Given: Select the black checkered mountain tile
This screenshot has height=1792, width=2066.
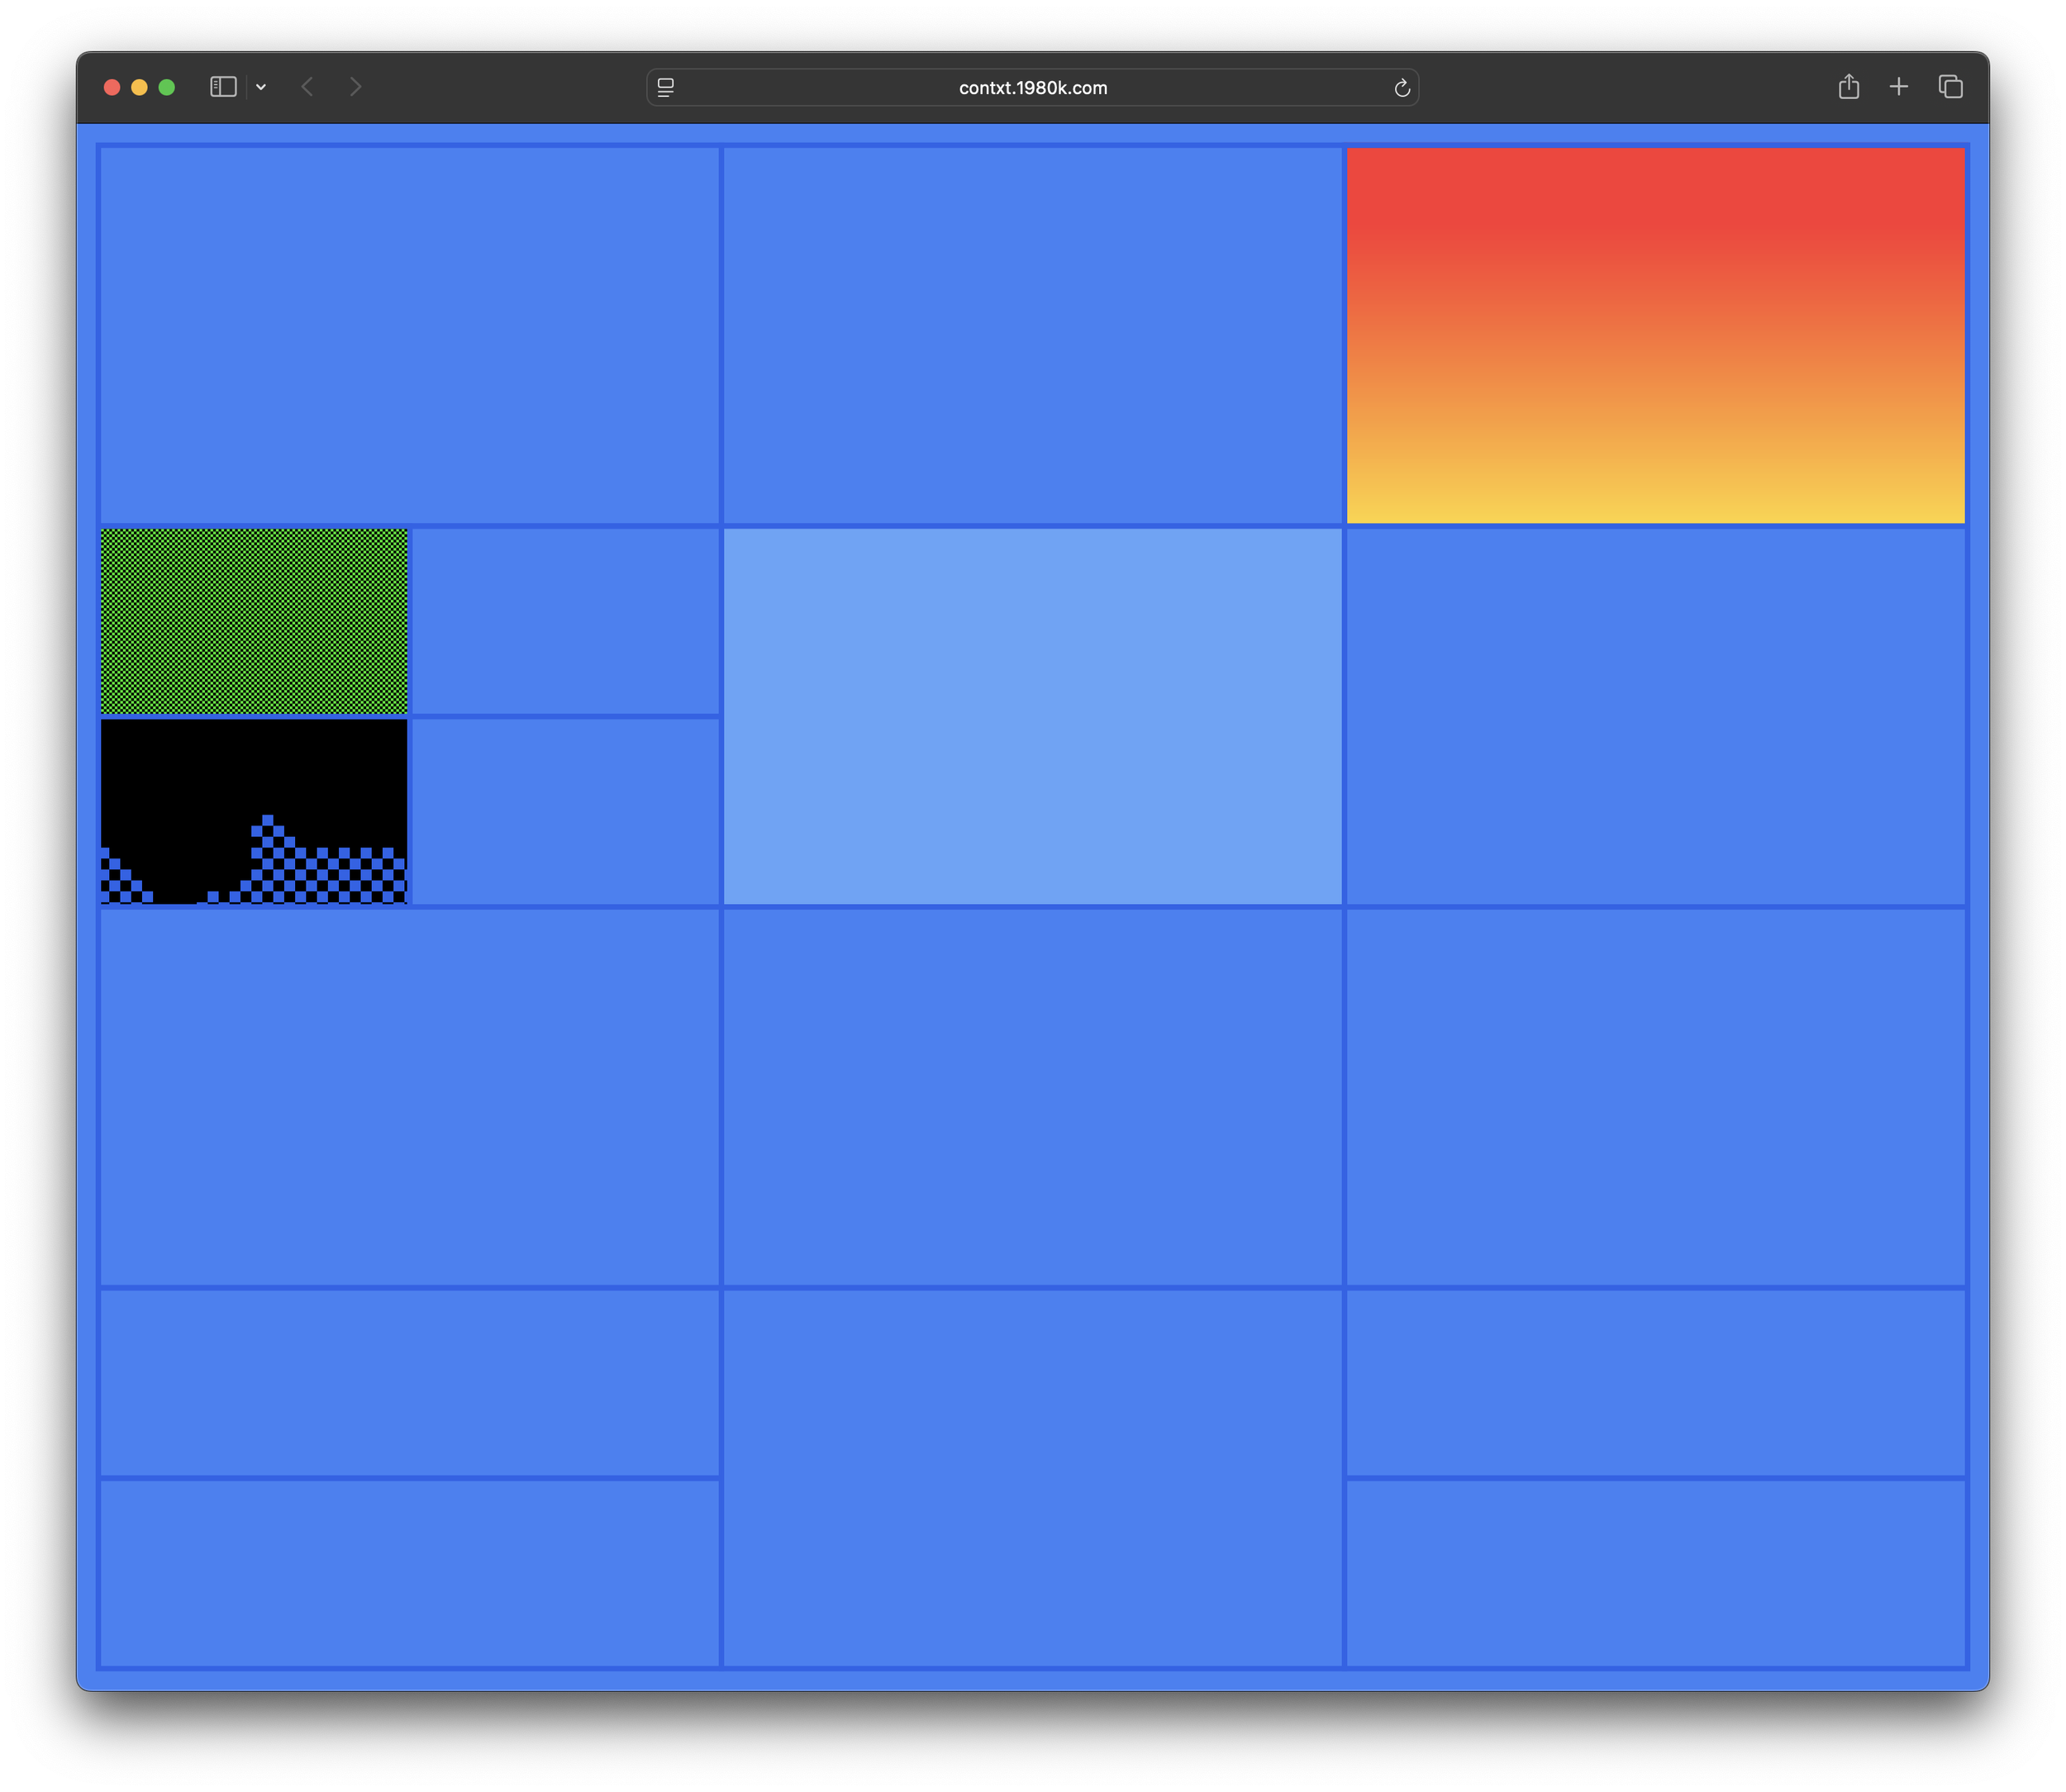Looking at the screenshot, I should [x=254, y=811].
